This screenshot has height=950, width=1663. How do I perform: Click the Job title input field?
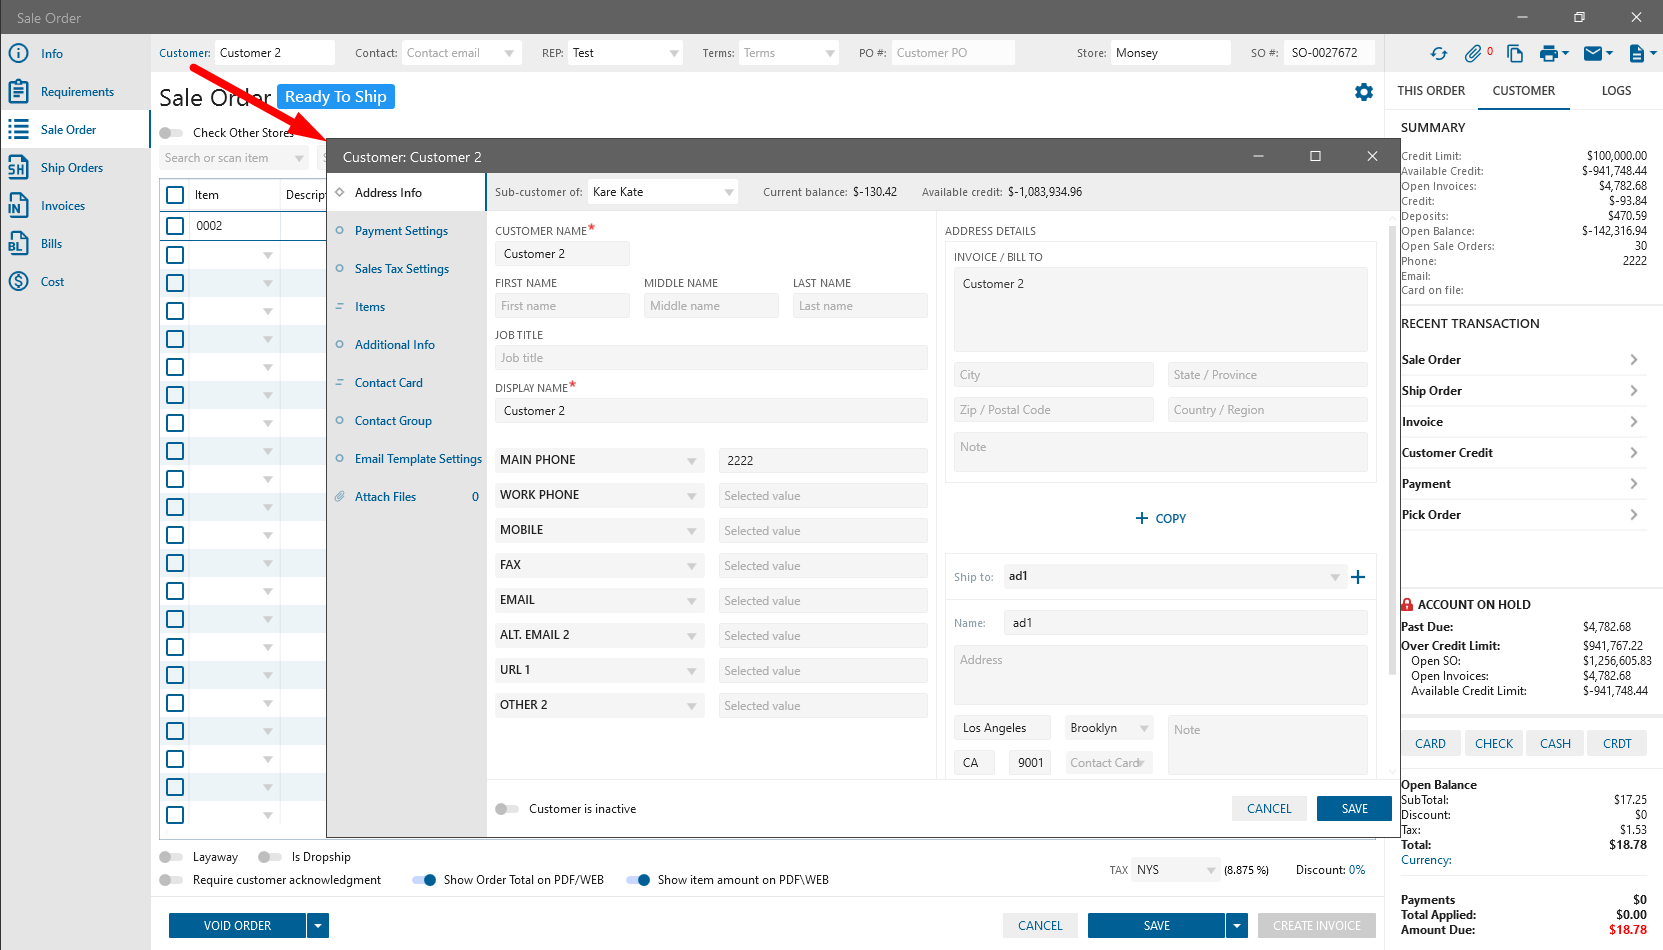click(711, 358)
